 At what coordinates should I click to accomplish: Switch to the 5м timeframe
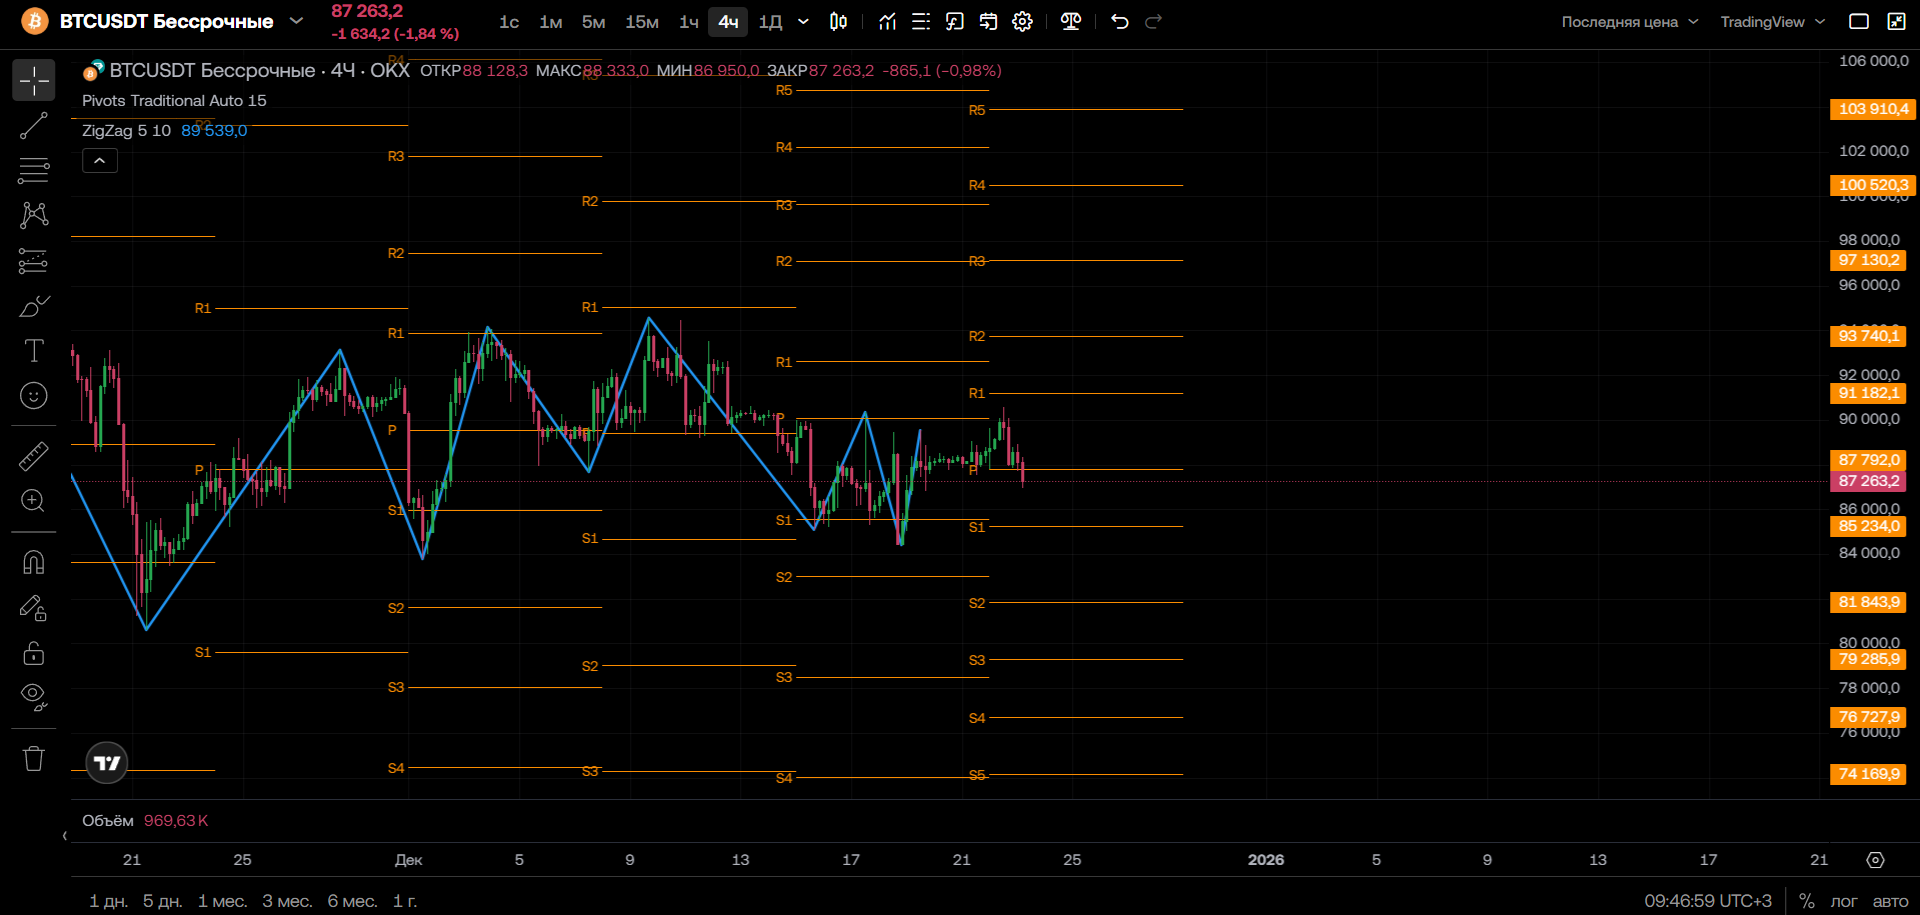click(x=594, y=22)
